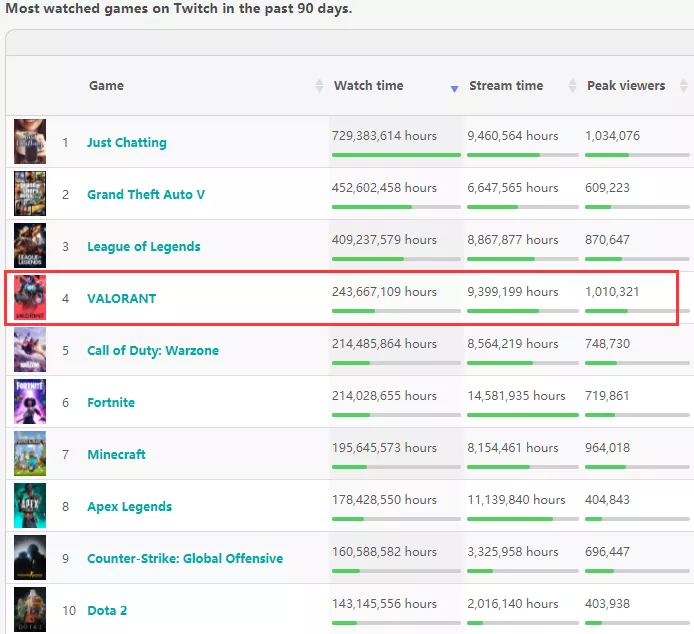Open the Counter-Strike: Global Offensive link

coord(185,558)
